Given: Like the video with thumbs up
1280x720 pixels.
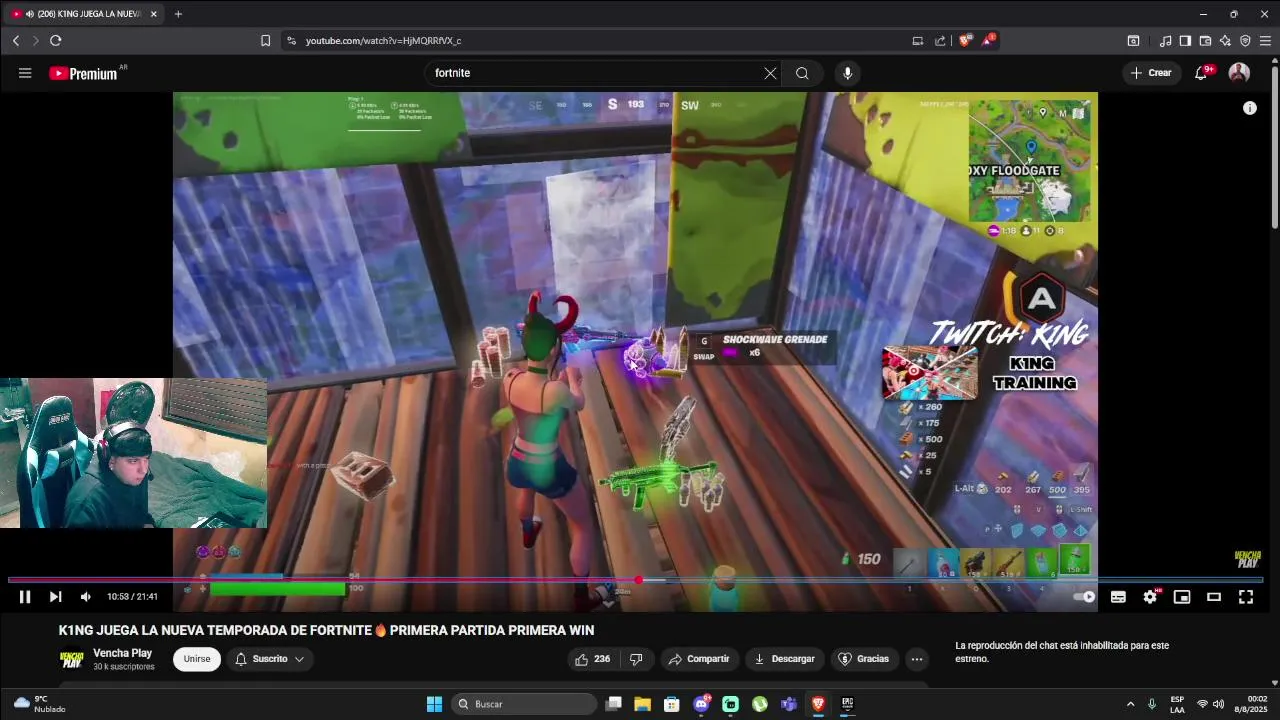Looking at the screenshot, I should pos(593,659).
